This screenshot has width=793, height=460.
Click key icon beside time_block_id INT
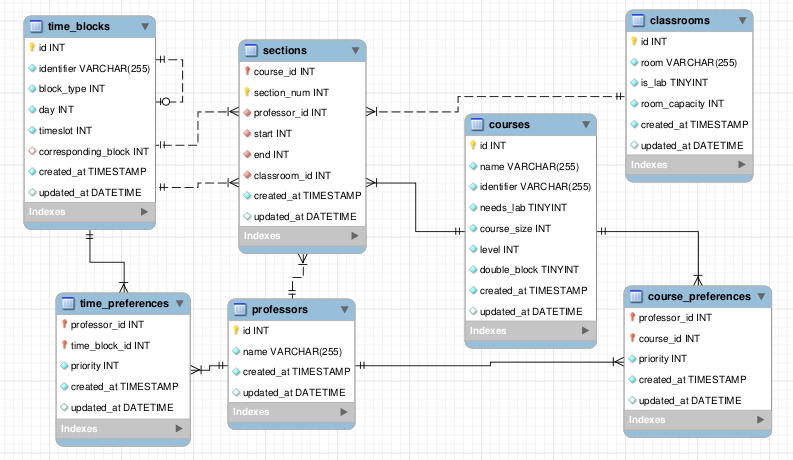[64, 345]
